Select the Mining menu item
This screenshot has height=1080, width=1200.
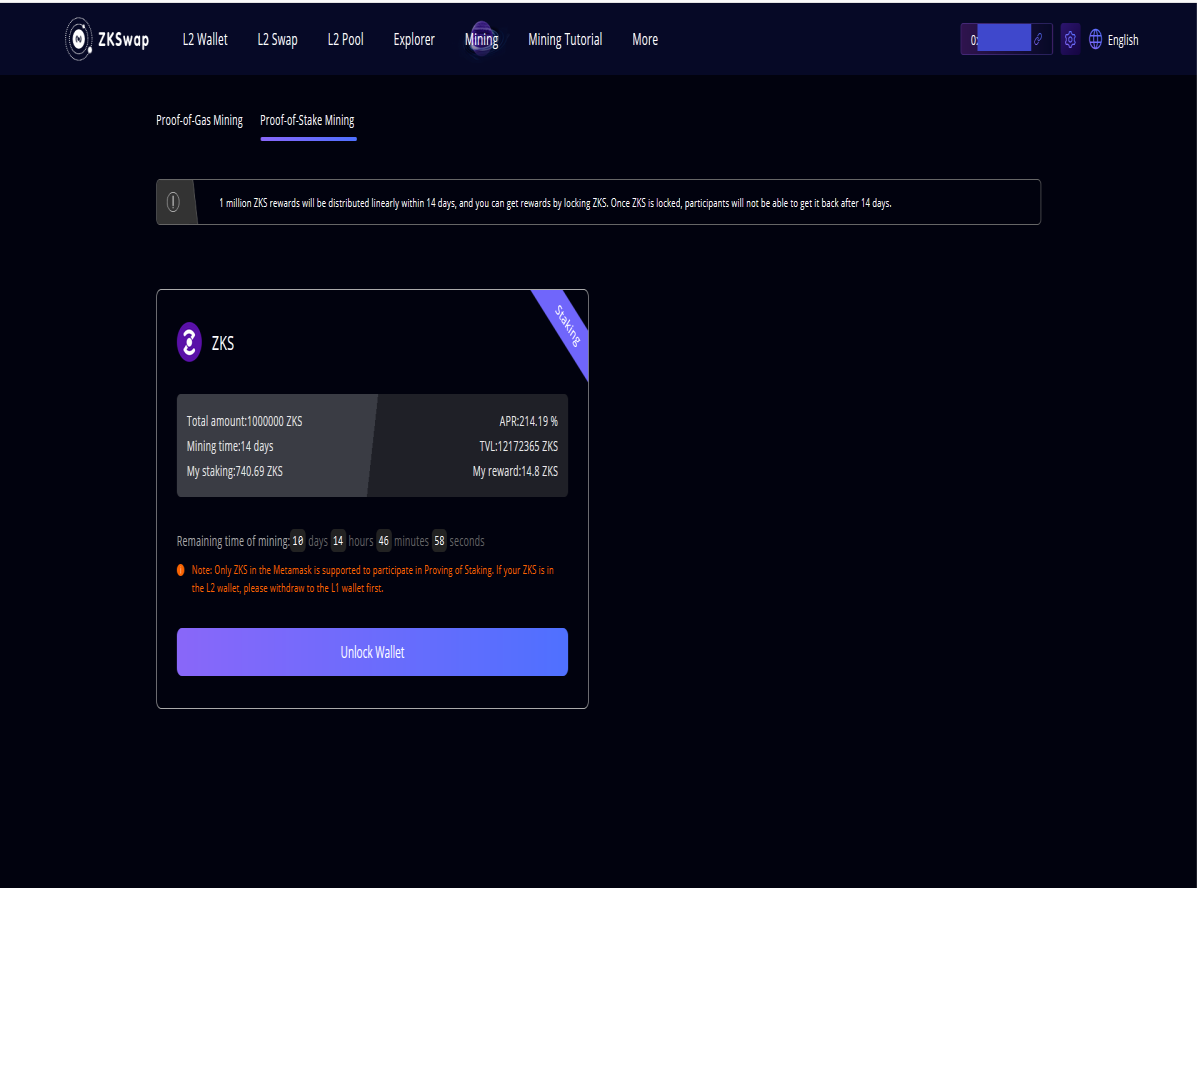pyautogui.click(x=481, y=39)
